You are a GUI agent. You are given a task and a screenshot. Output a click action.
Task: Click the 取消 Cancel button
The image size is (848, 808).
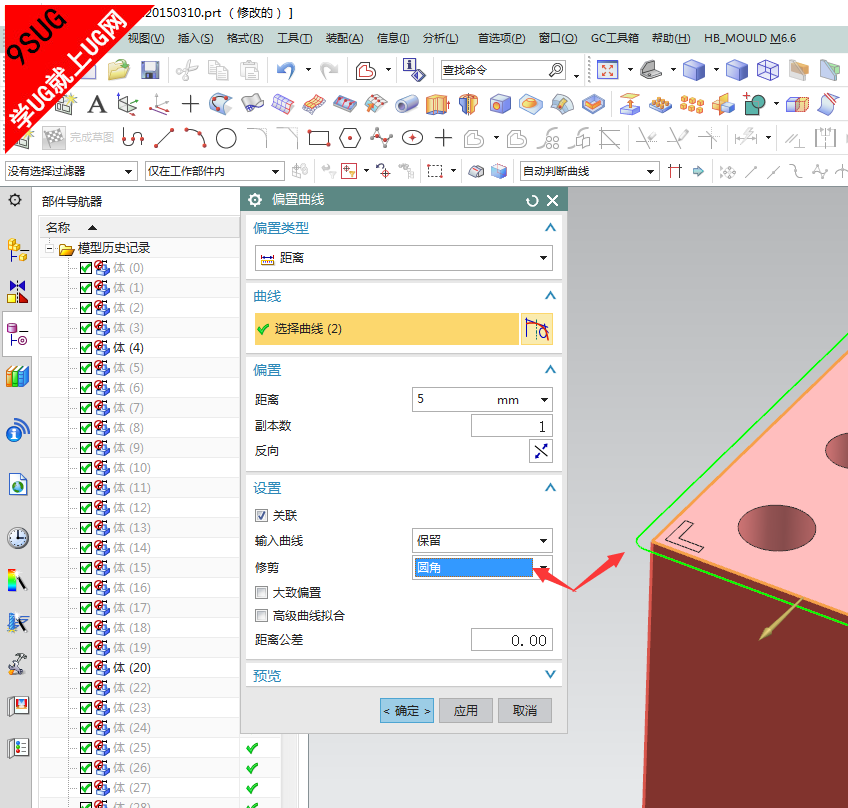click(525, 711)
